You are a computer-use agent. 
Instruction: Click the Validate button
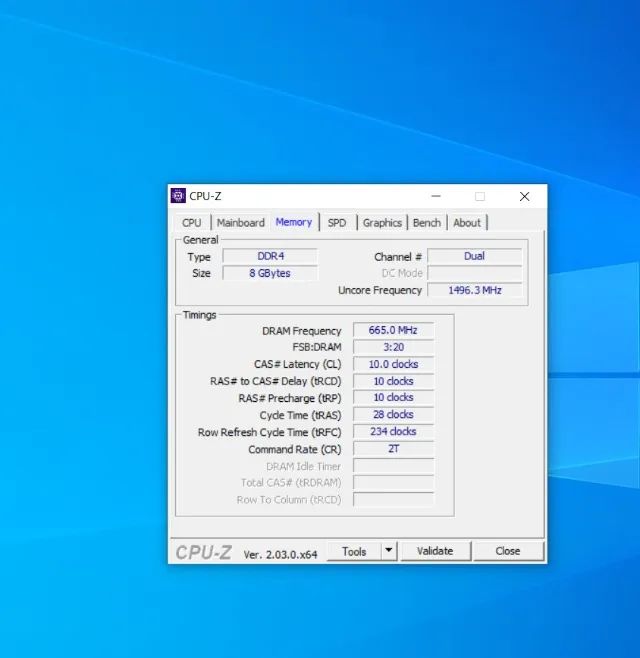click(x=435, y=551)
